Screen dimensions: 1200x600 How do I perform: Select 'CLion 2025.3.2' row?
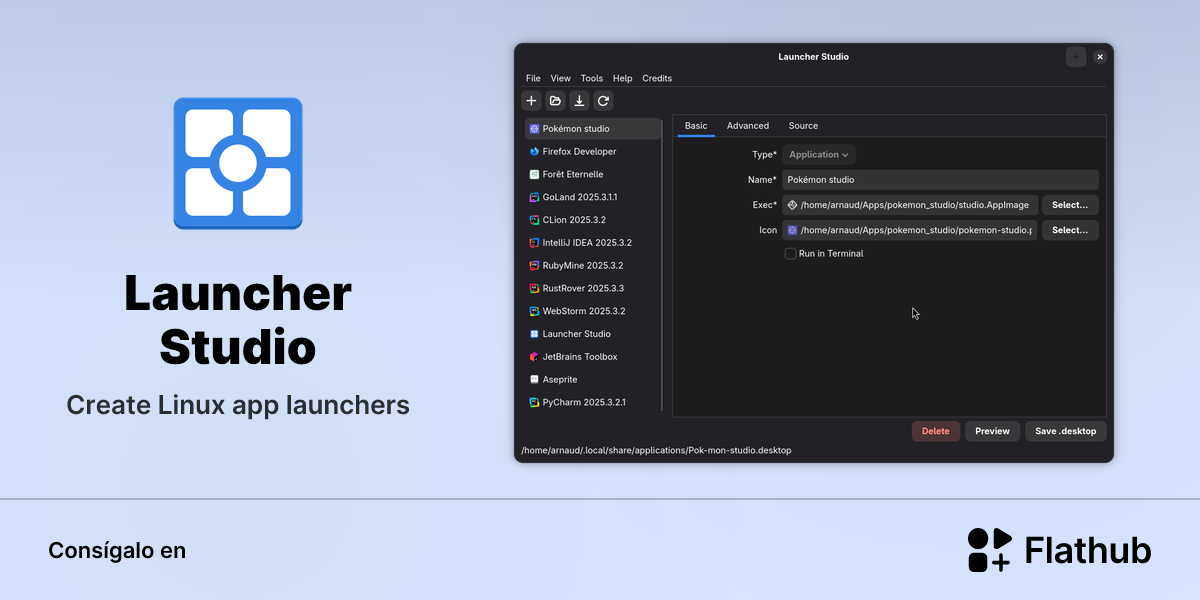593,220
